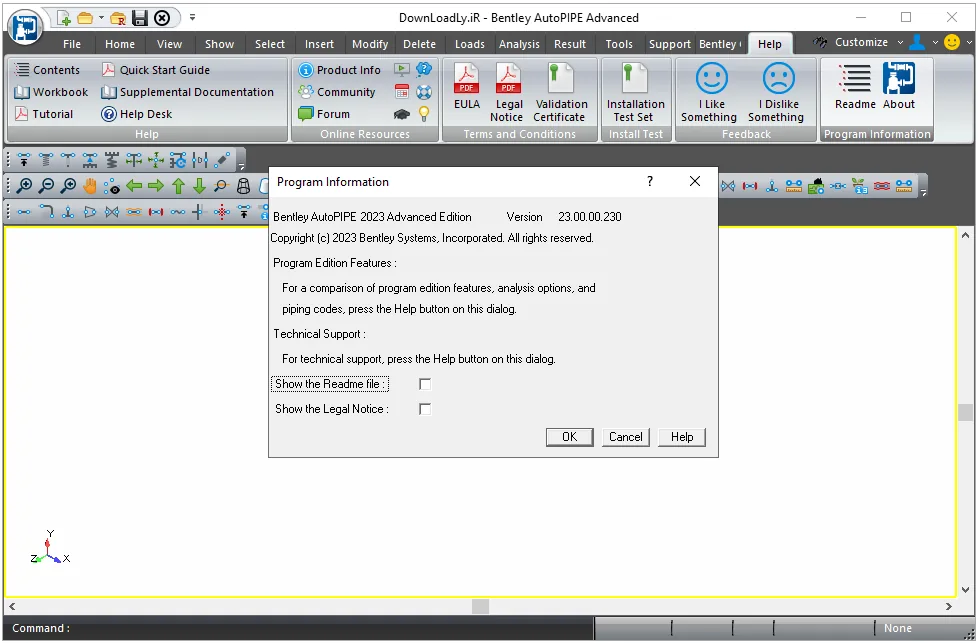978x643 pixels.
Task: Switch to the Home ribbon tab
Action: [x=120, y=44]
